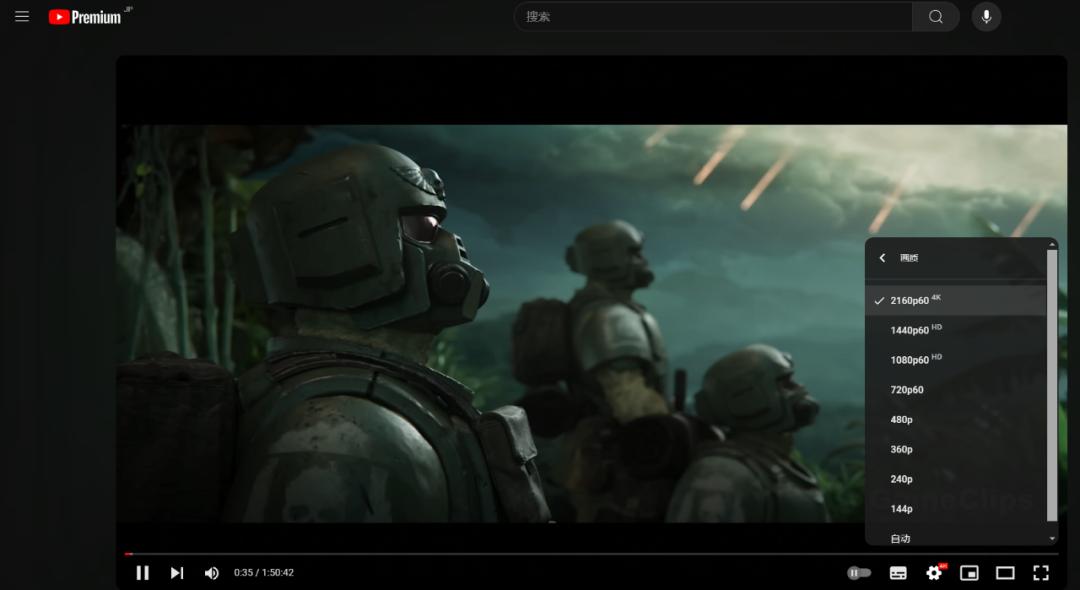The height and width of the screenshot is (590, 1080).
Task: Skip to the next video
Action: (x=177, y=573)
